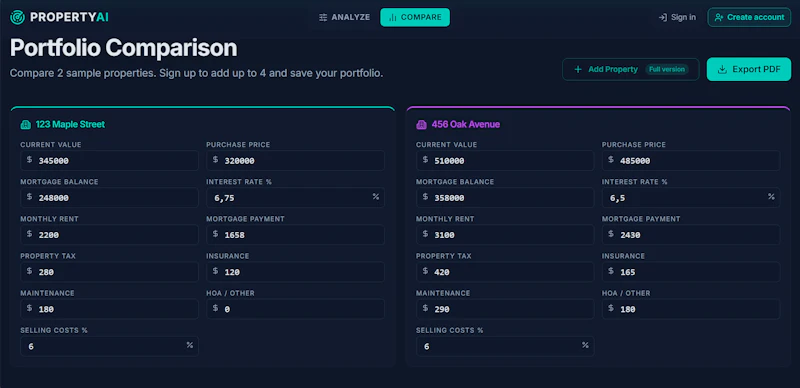Focus the 6,75 interest rate field

click(x=295, y=198)
